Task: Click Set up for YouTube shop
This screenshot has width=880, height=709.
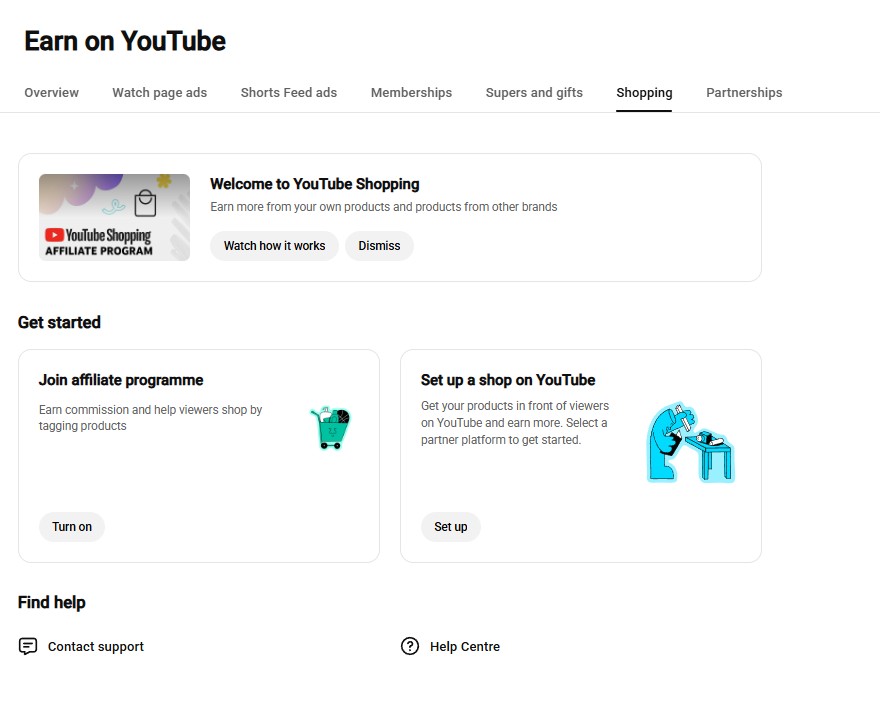Action: [x=451, y=527]
